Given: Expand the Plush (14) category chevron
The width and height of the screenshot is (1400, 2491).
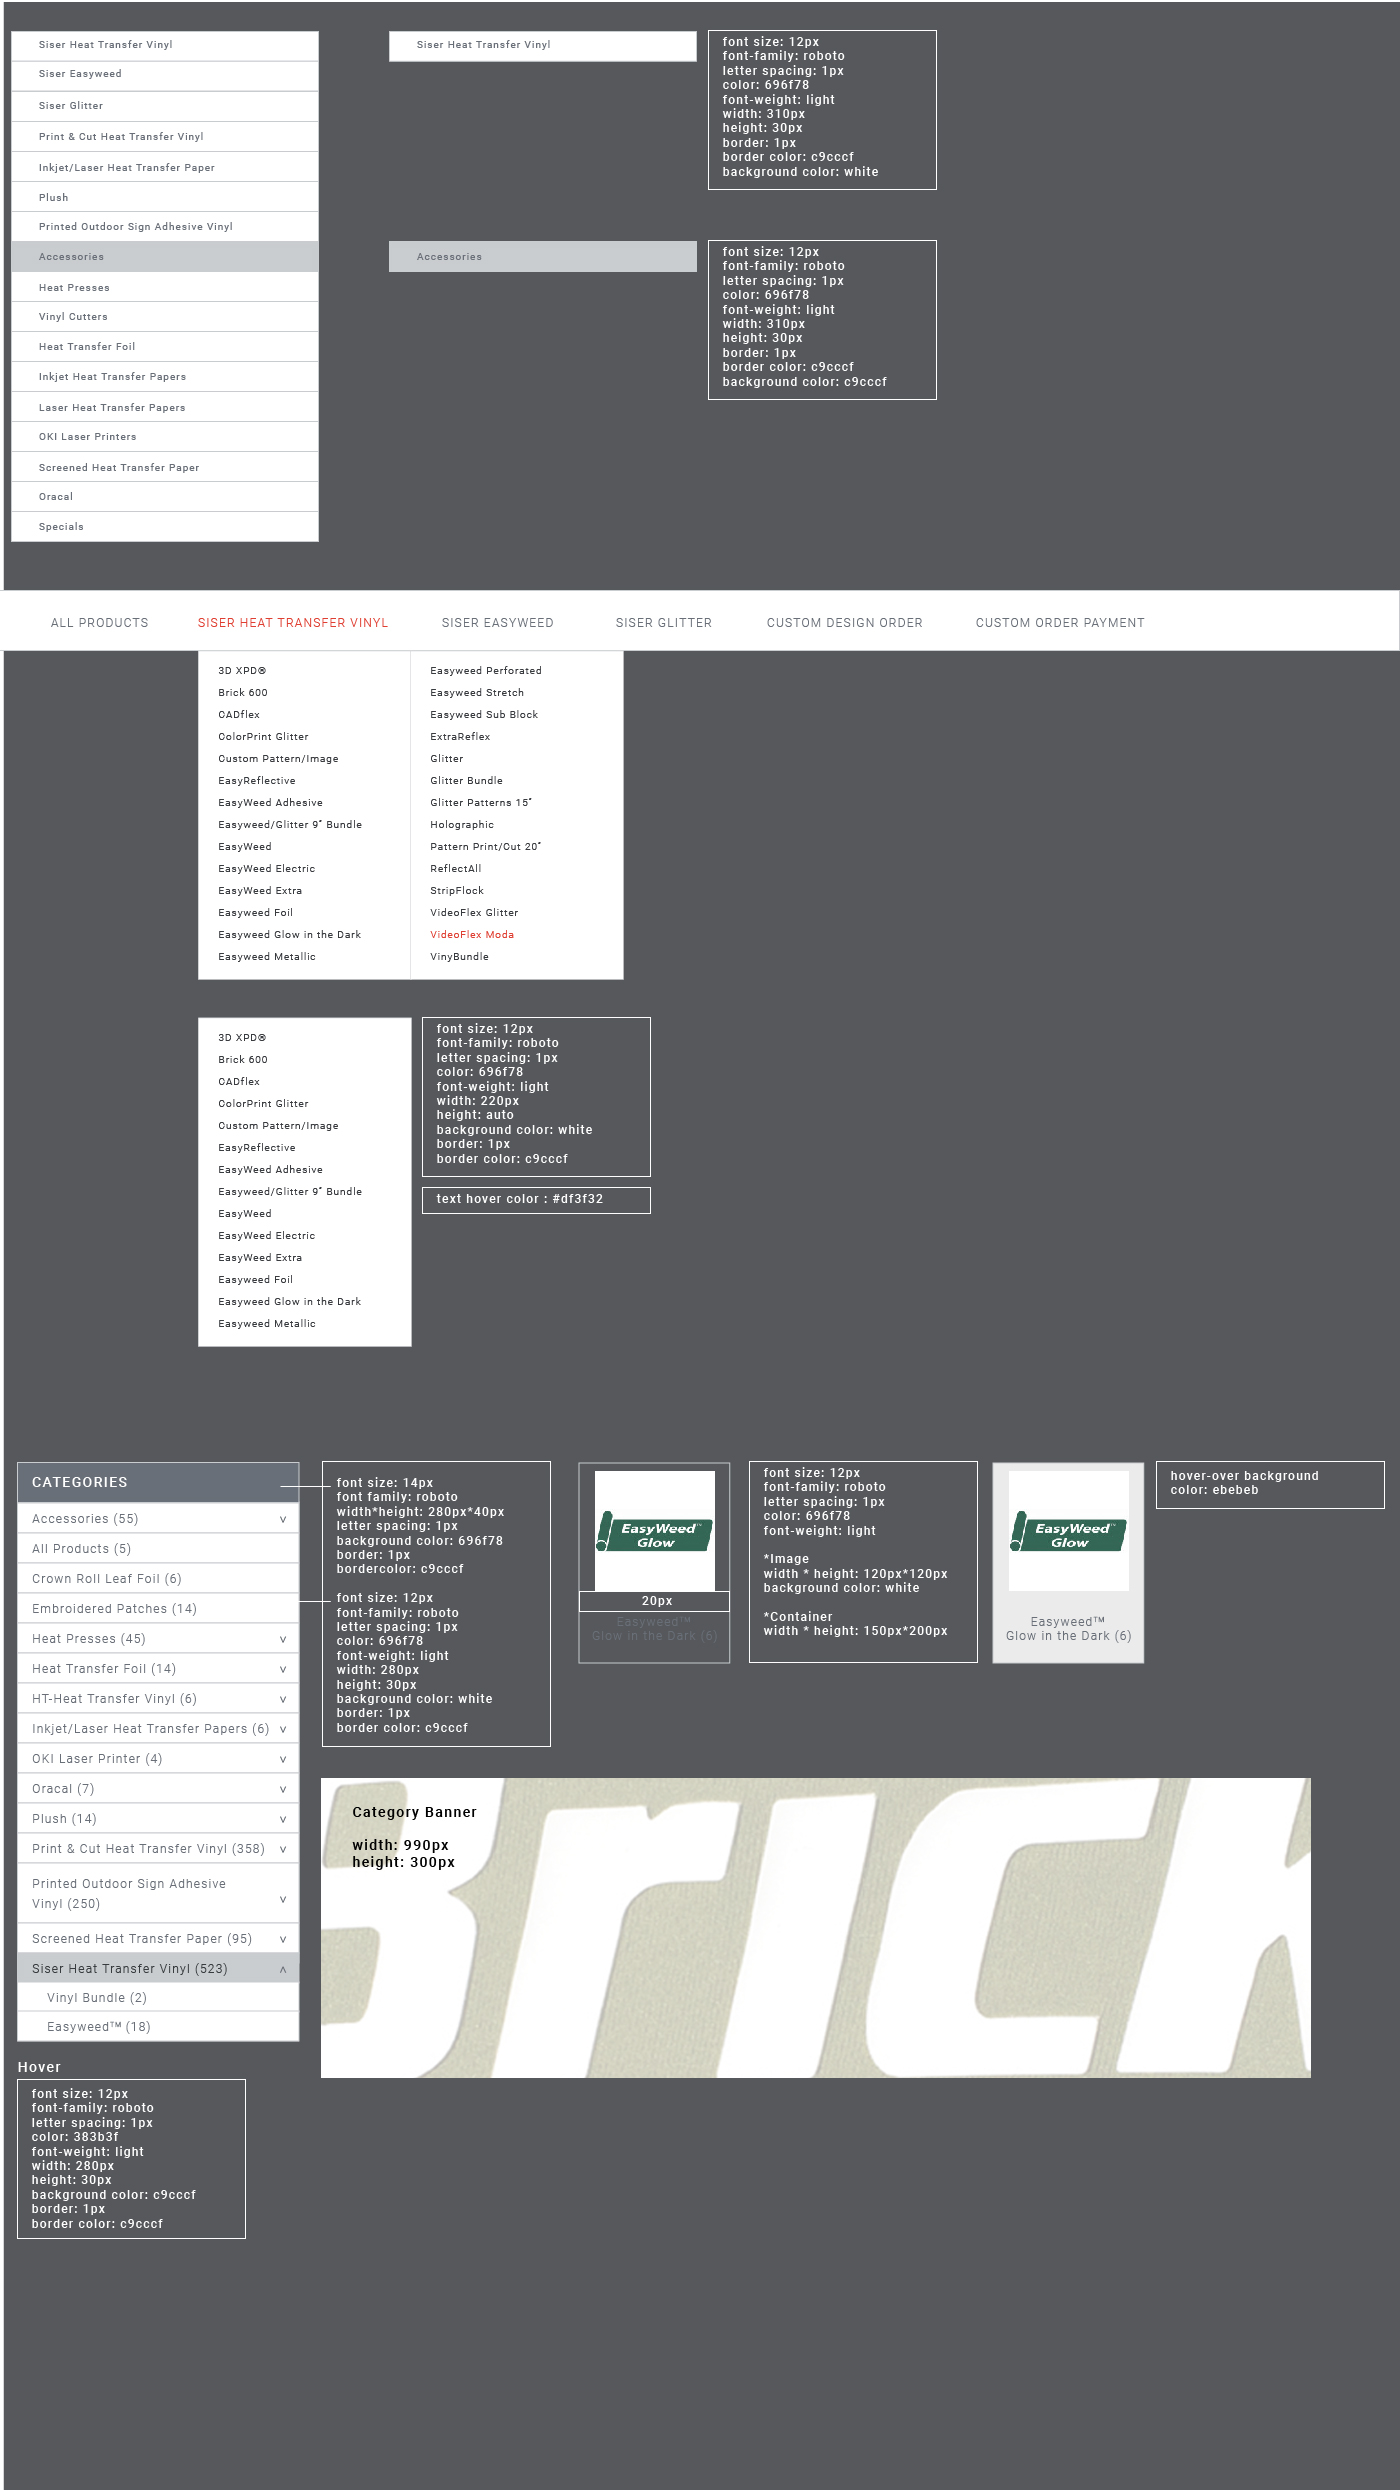Looking at the screenshot, I should tap(283, 1819).
